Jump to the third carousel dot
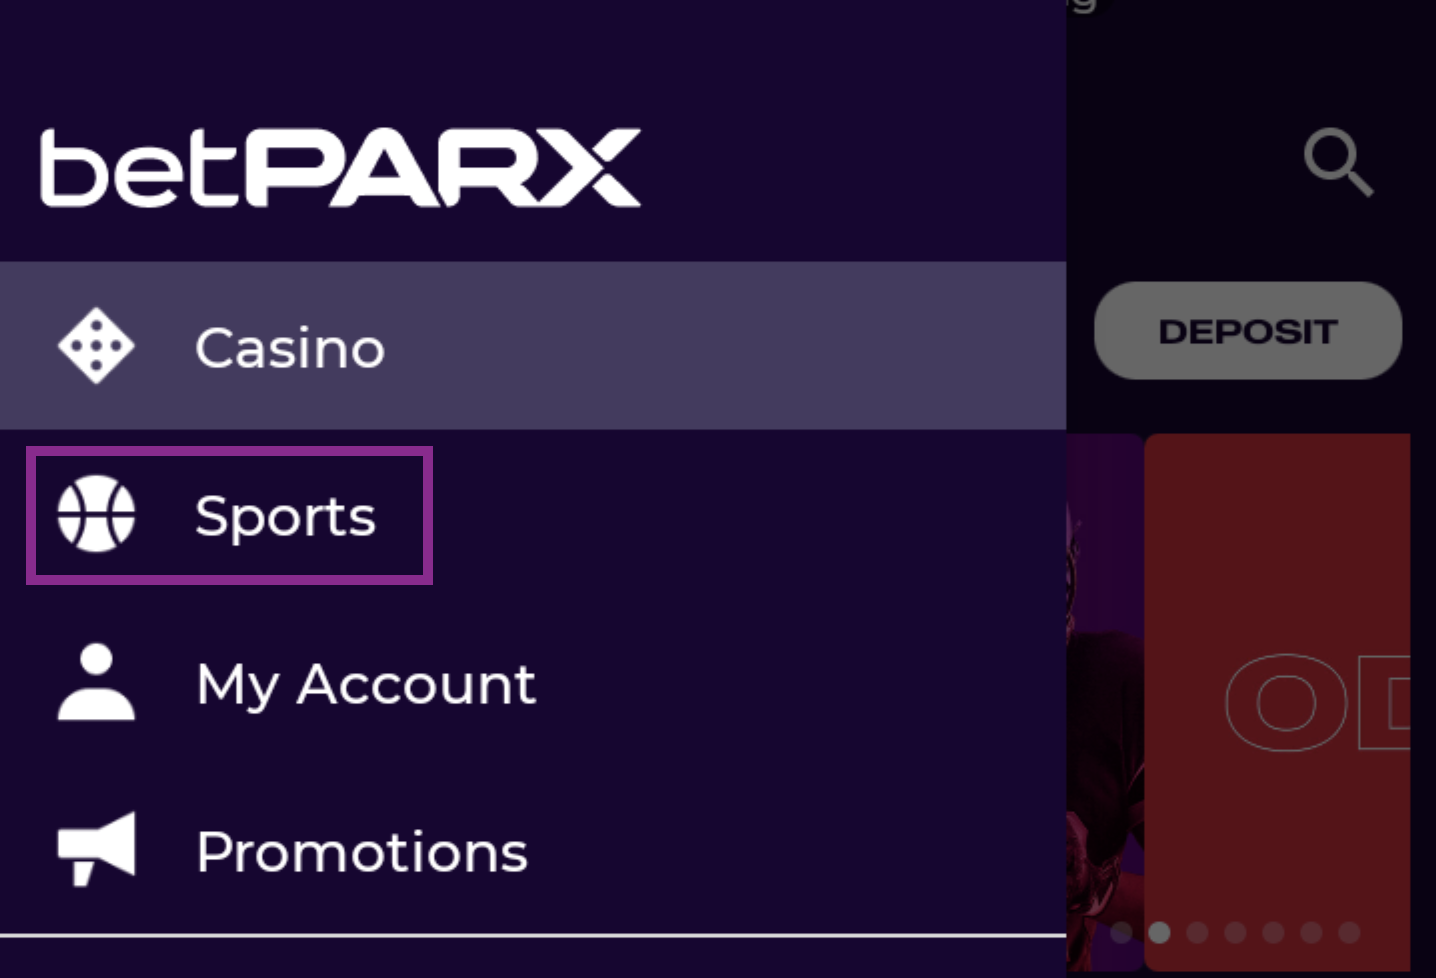The height and width of the screenshot is (978, 1436). 1197,932
